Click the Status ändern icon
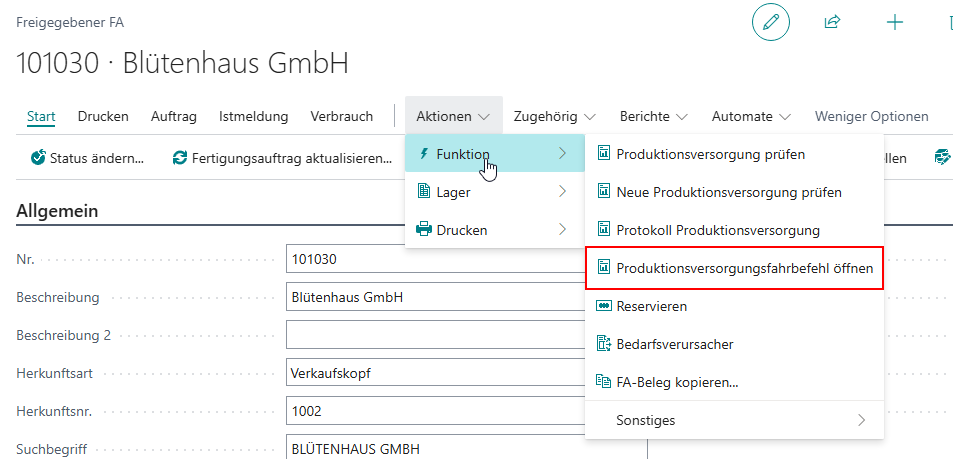Image resolution: width=953 pixels, height=459 pixels. (x=38, y=158)
